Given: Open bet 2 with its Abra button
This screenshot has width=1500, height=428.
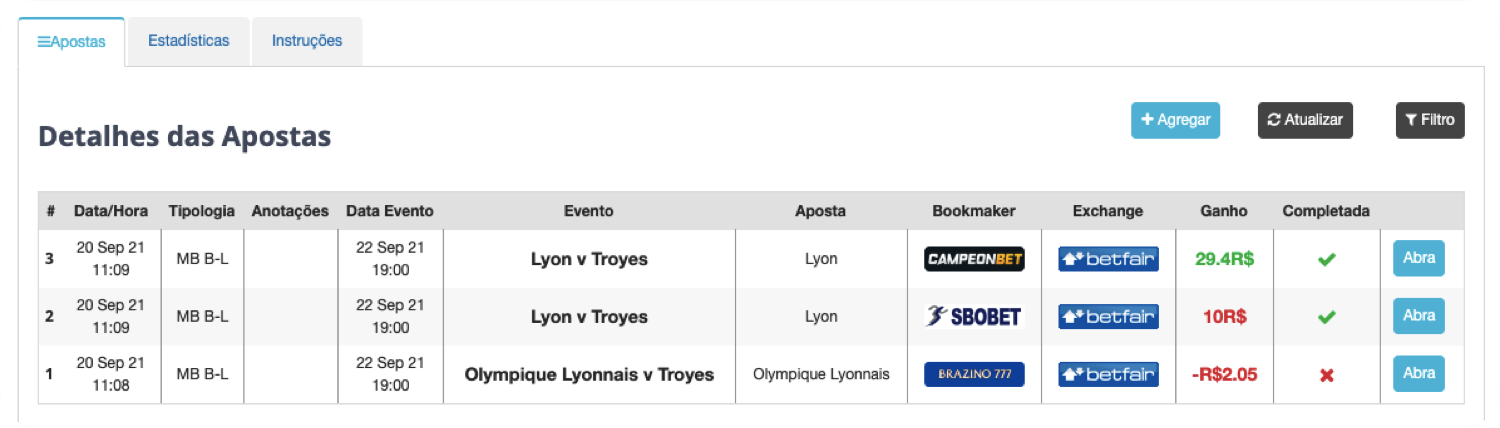Looking at the screenshot, I should point(1419,316).
